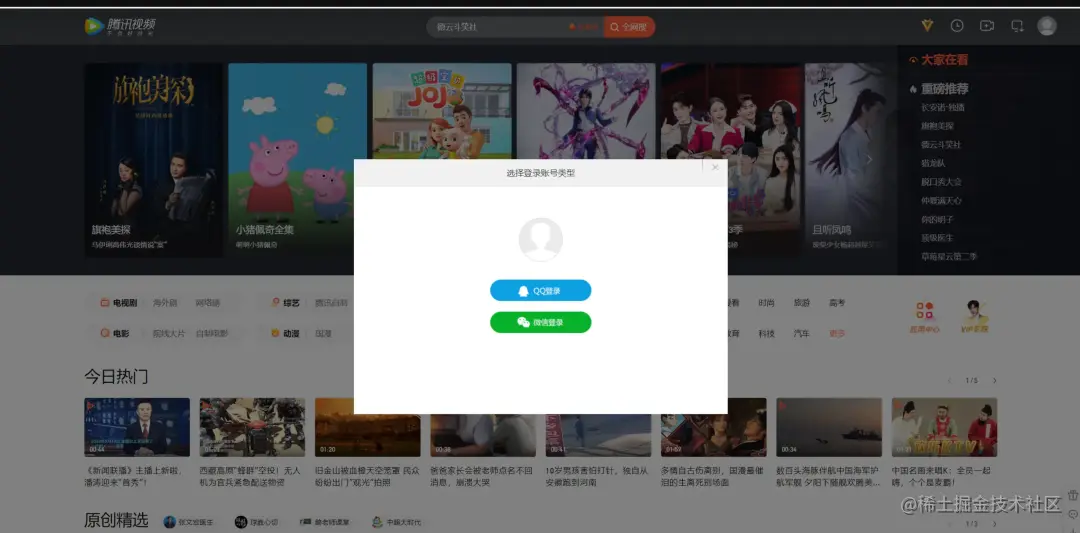The image size is (1080, 533).
Task: Click the upload video camera icon
Action: pyautogui.click(x=987, y=25)
